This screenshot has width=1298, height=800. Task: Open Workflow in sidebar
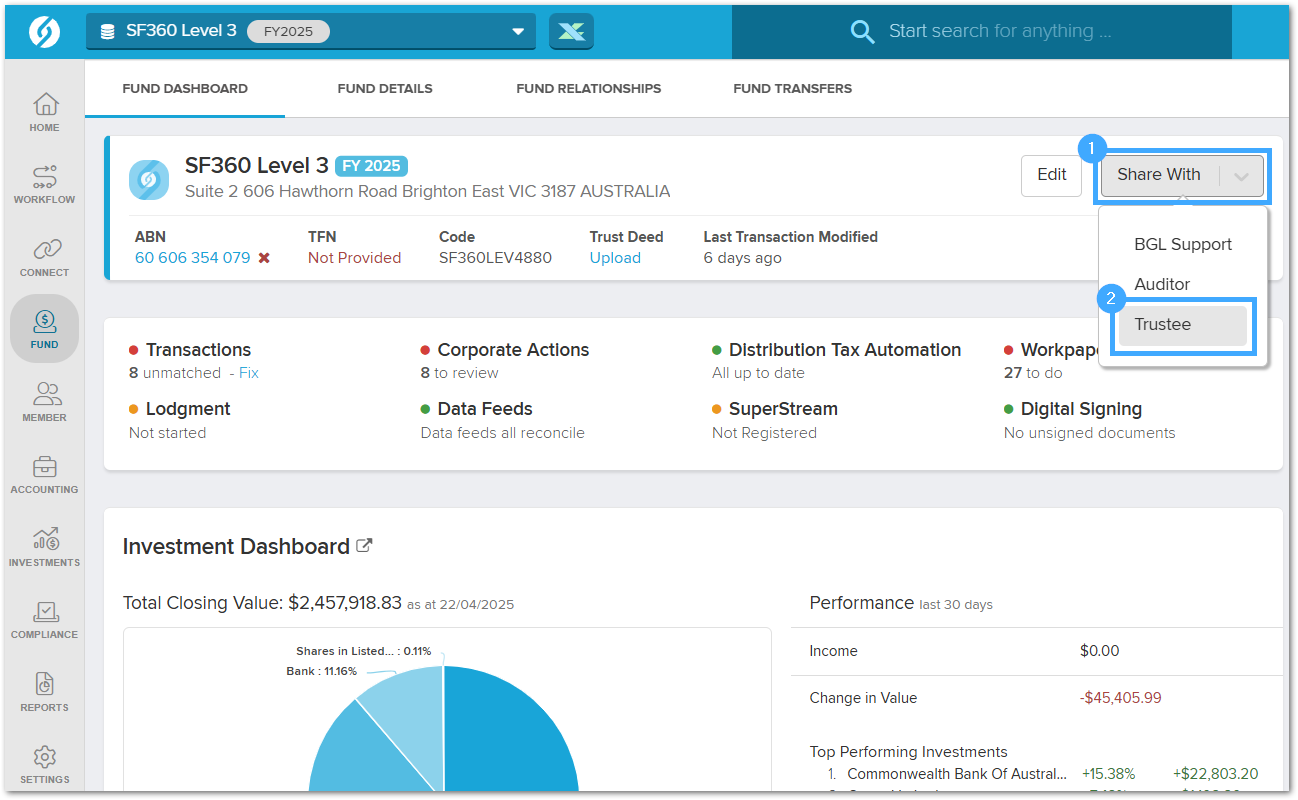pos(45,184)
